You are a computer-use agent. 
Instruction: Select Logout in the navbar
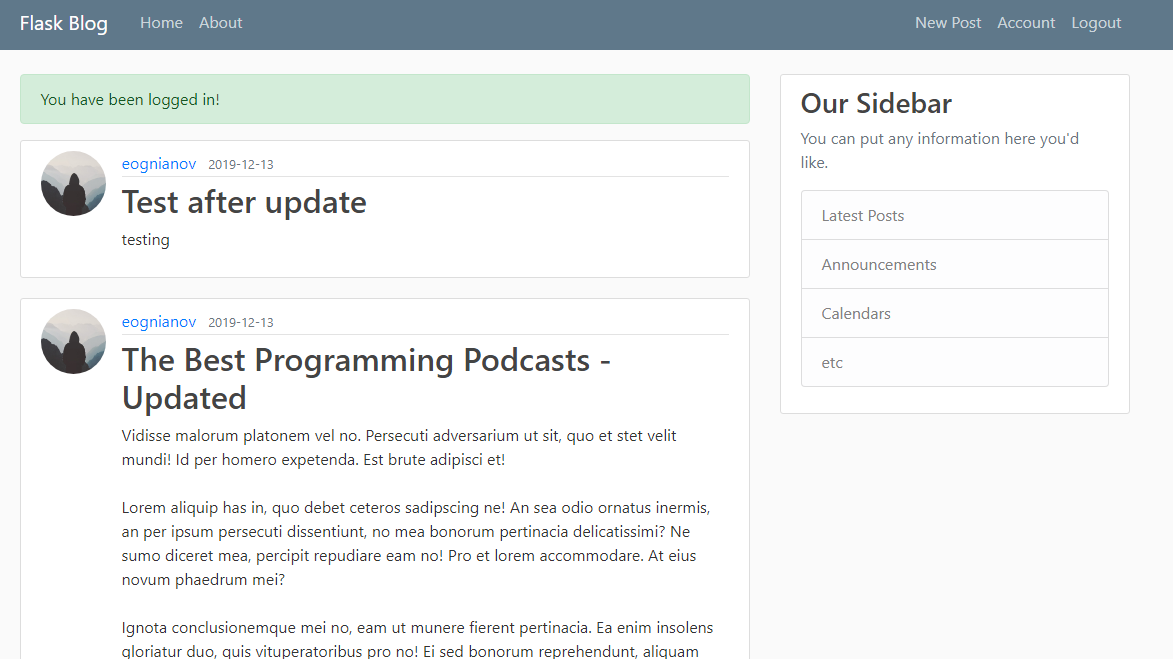1096,23
